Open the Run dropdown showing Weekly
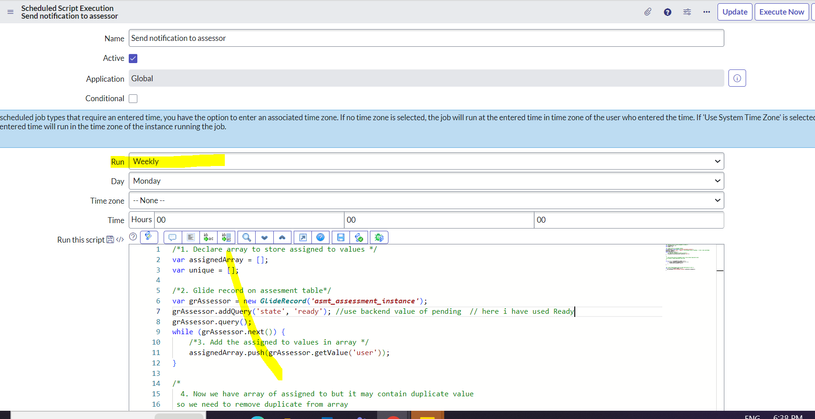 (426, 161)
